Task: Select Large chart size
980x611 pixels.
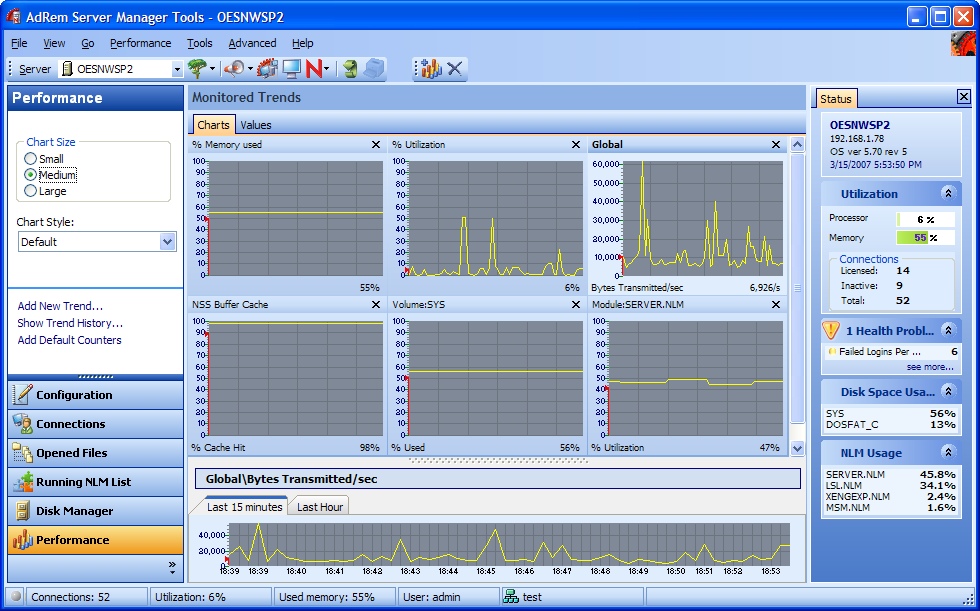Action: (45, 191)
